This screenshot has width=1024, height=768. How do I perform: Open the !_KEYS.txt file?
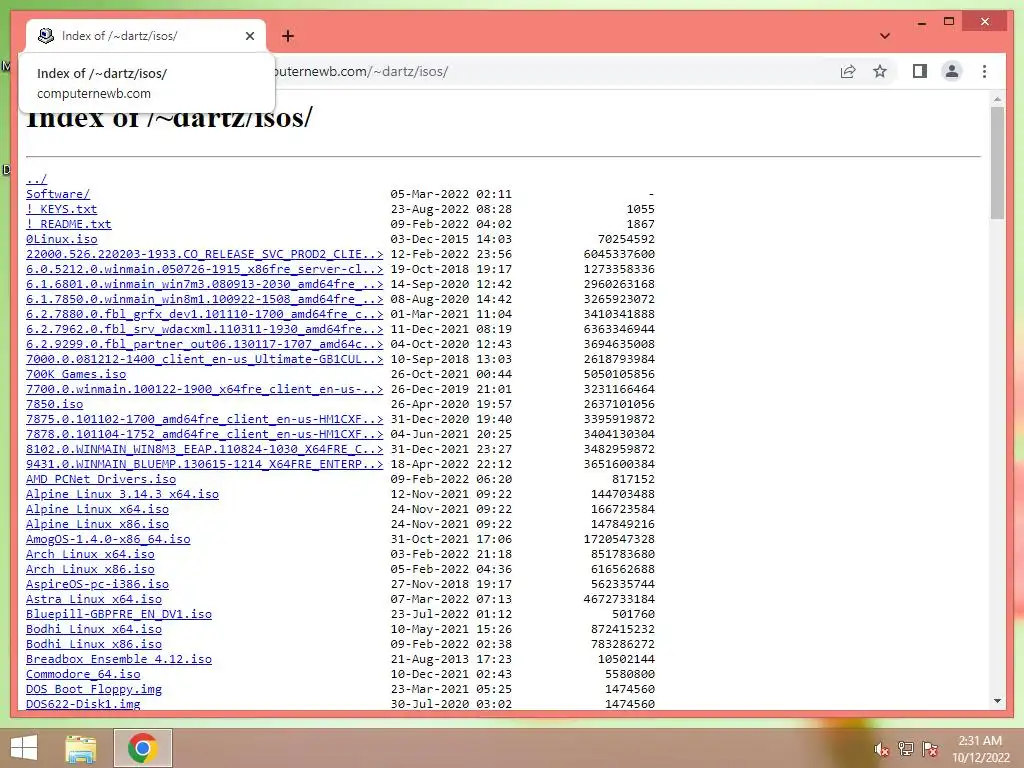pyautogui.click(x=61, y=209)
